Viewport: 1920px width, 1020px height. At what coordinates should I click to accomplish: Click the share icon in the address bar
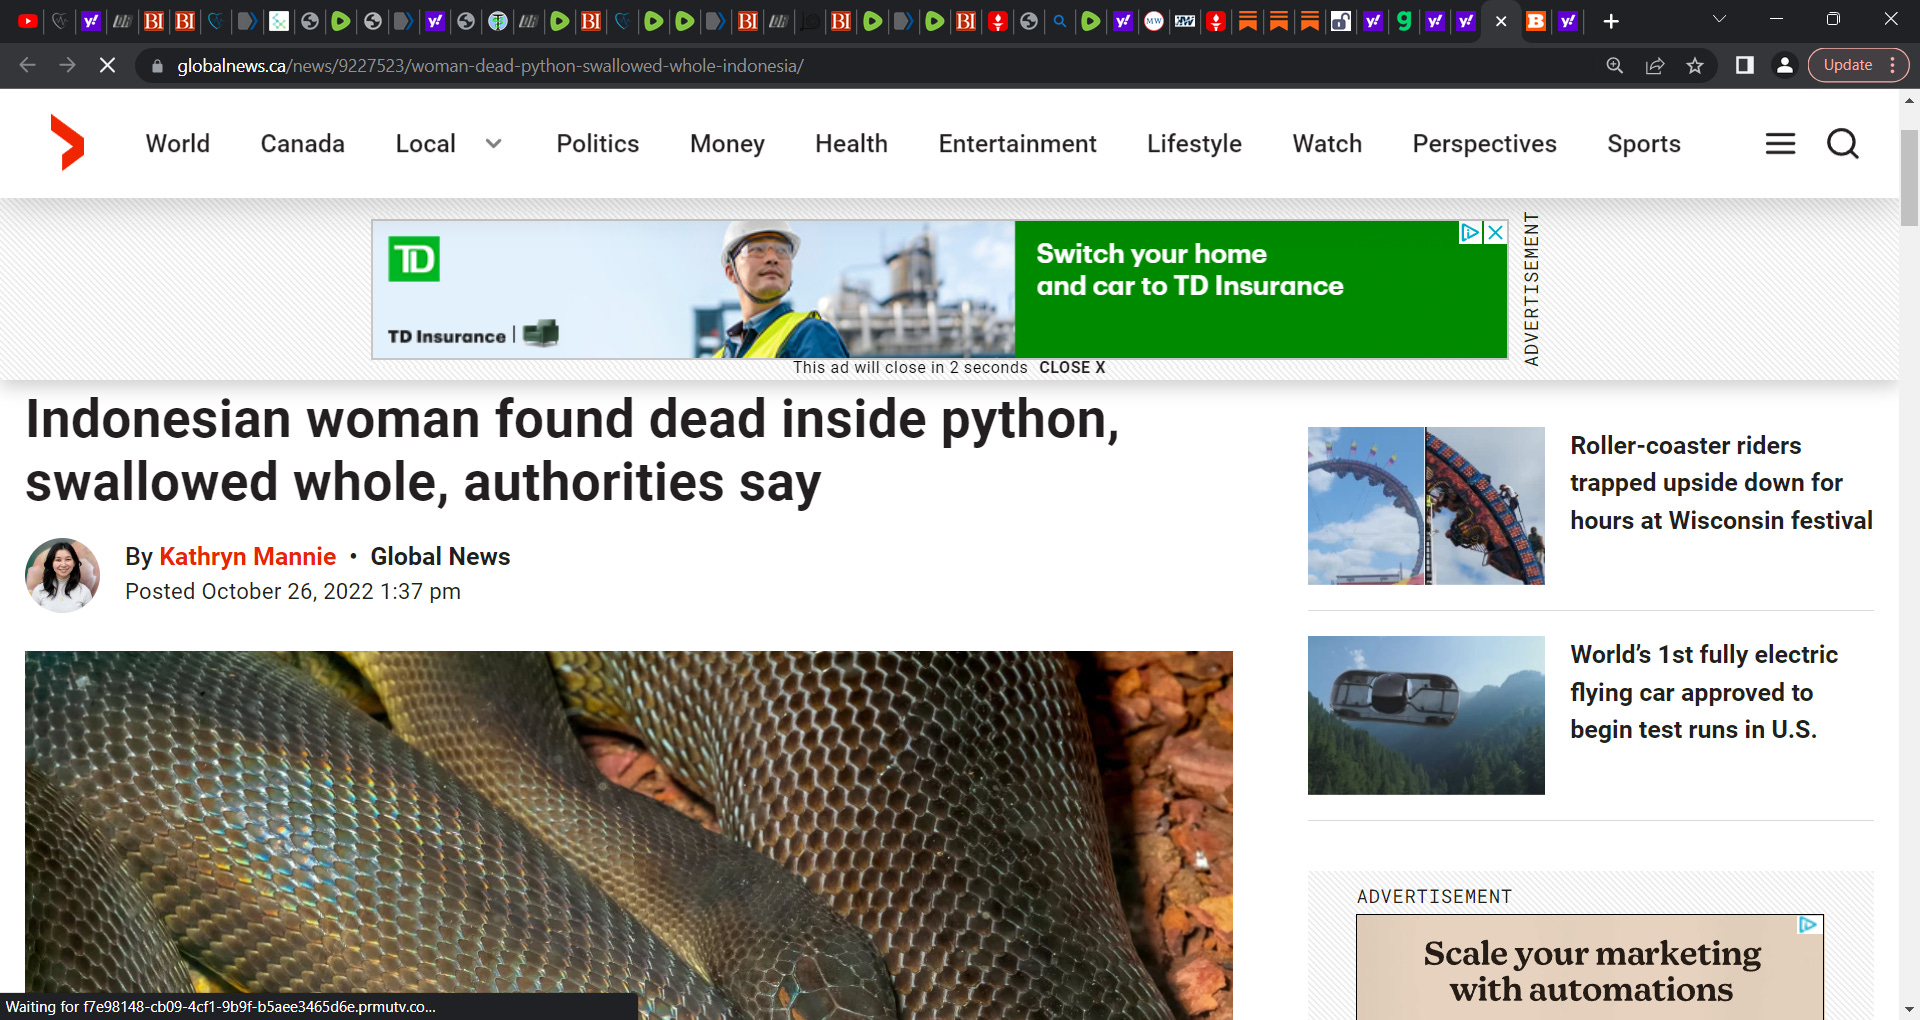tap(1655, 65)
